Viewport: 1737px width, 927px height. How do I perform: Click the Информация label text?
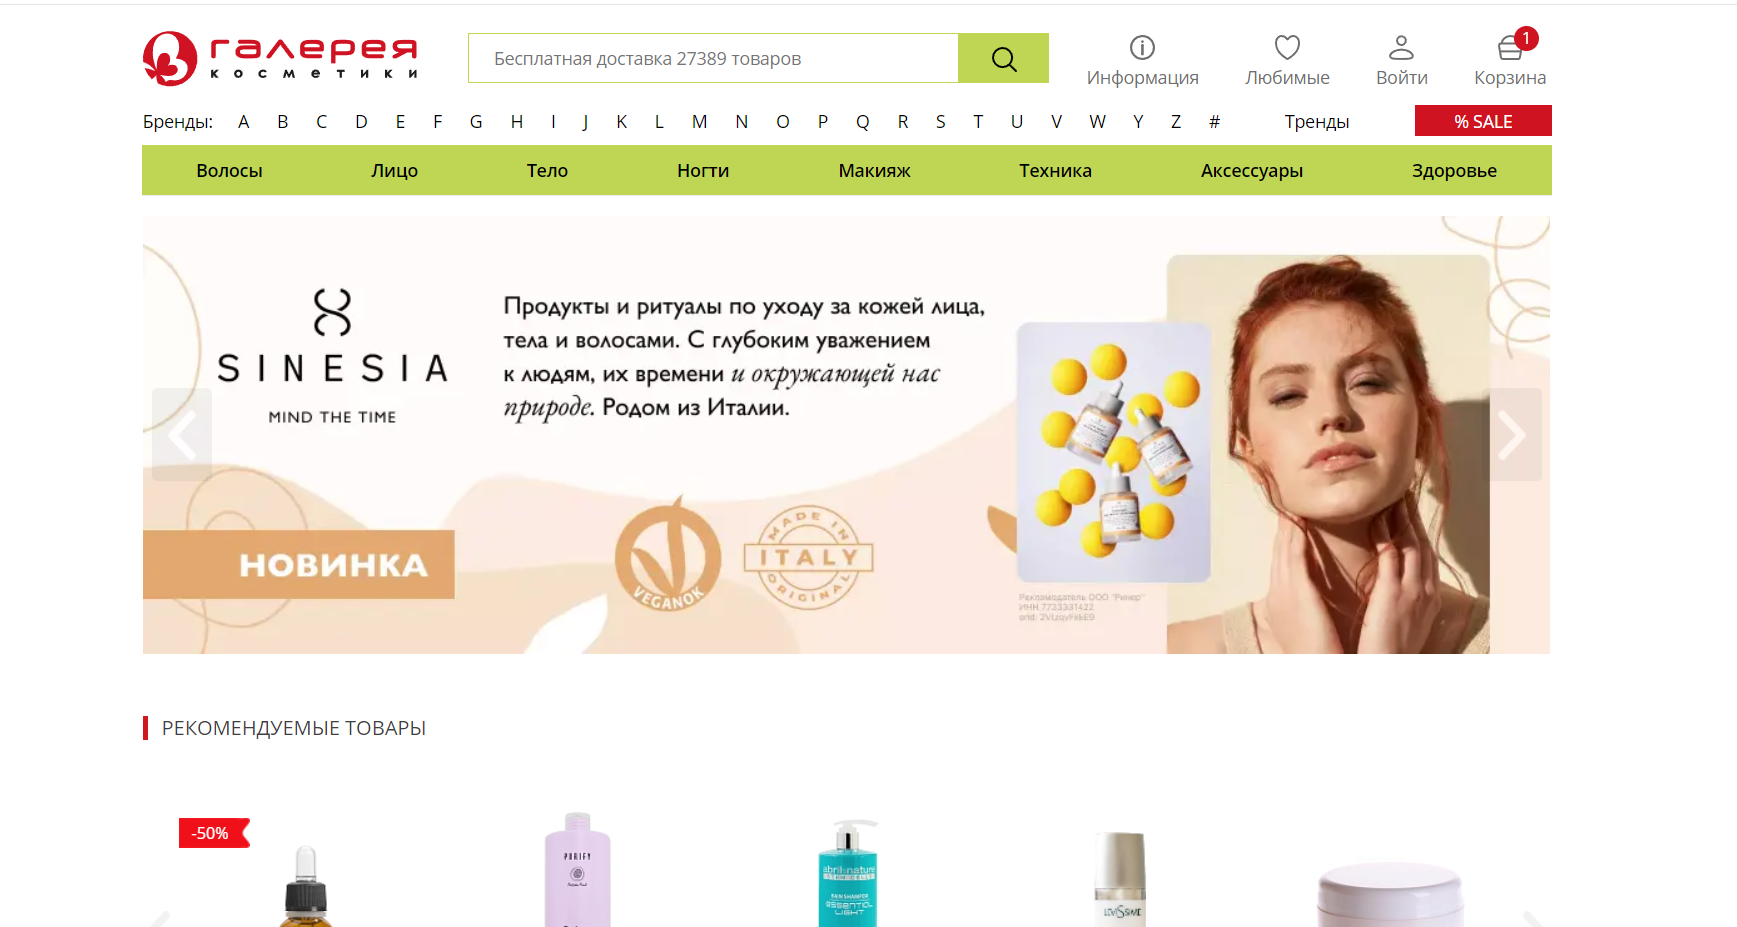tap(1142, 77)
